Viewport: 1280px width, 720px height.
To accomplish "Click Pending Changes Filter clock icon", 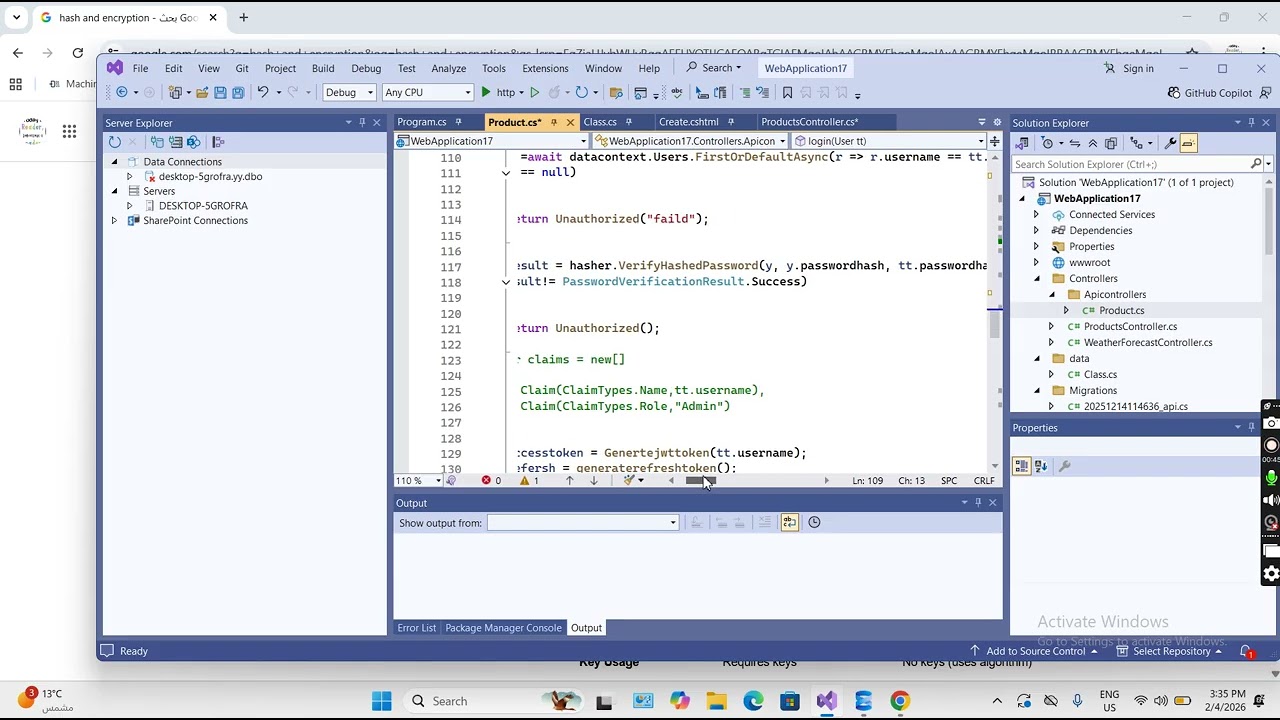I will 1047,143.
